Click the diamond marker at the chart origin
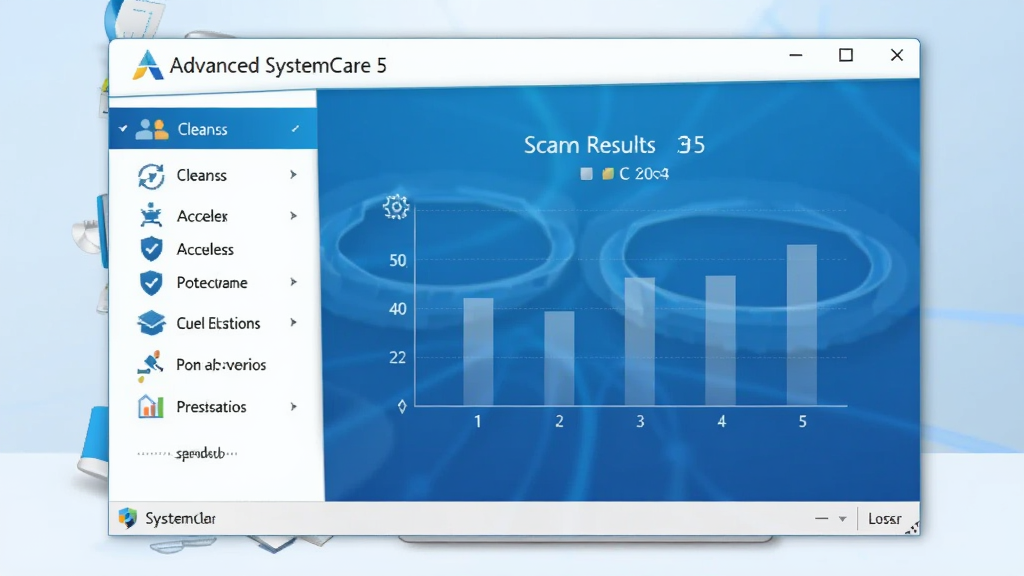This screenshot has height=576, width=1024. (x=402, y=406)
